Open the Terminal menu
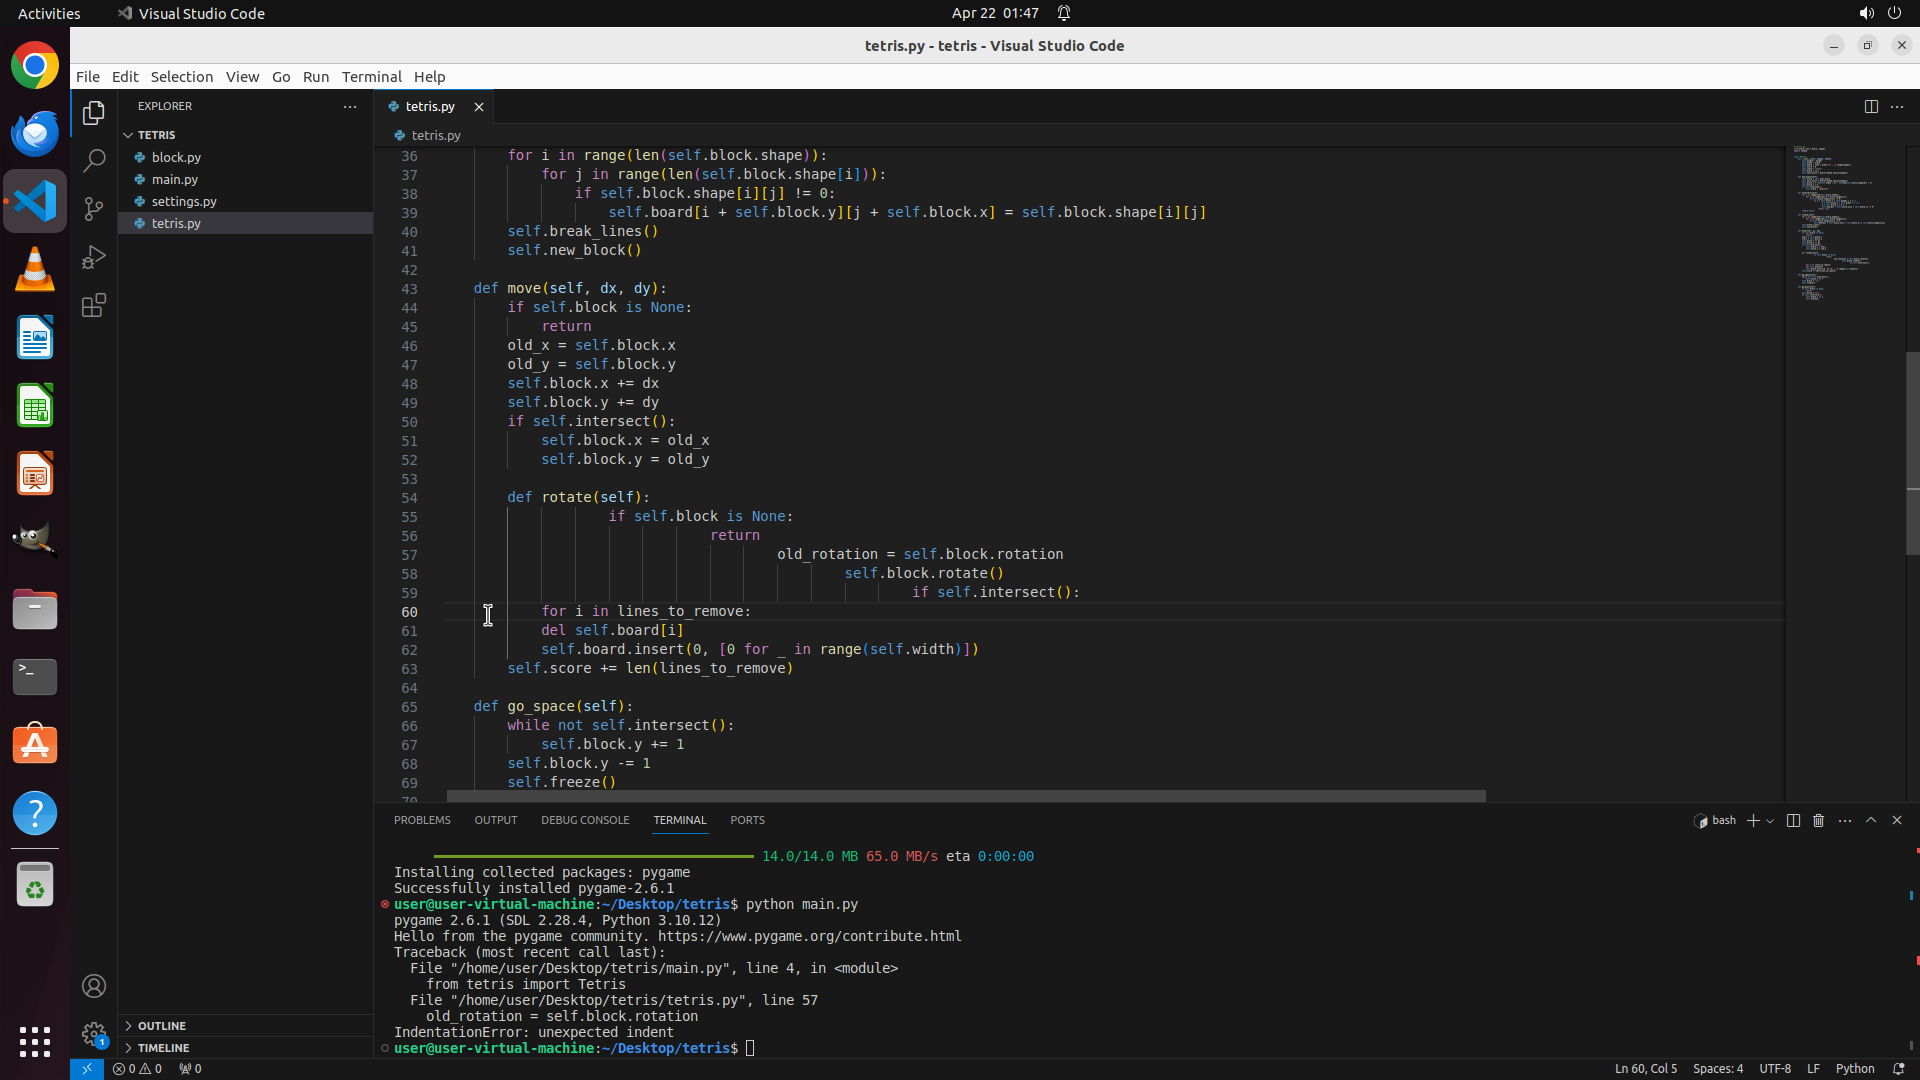This screenshot has width=1920, height=1080. 371,77
